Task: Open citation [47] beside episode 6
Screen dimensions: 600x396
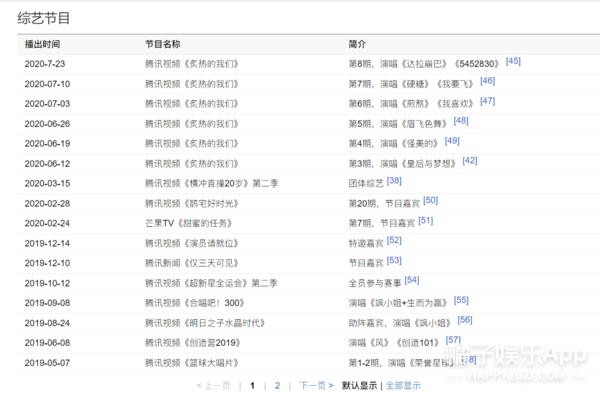Action: 488,101
